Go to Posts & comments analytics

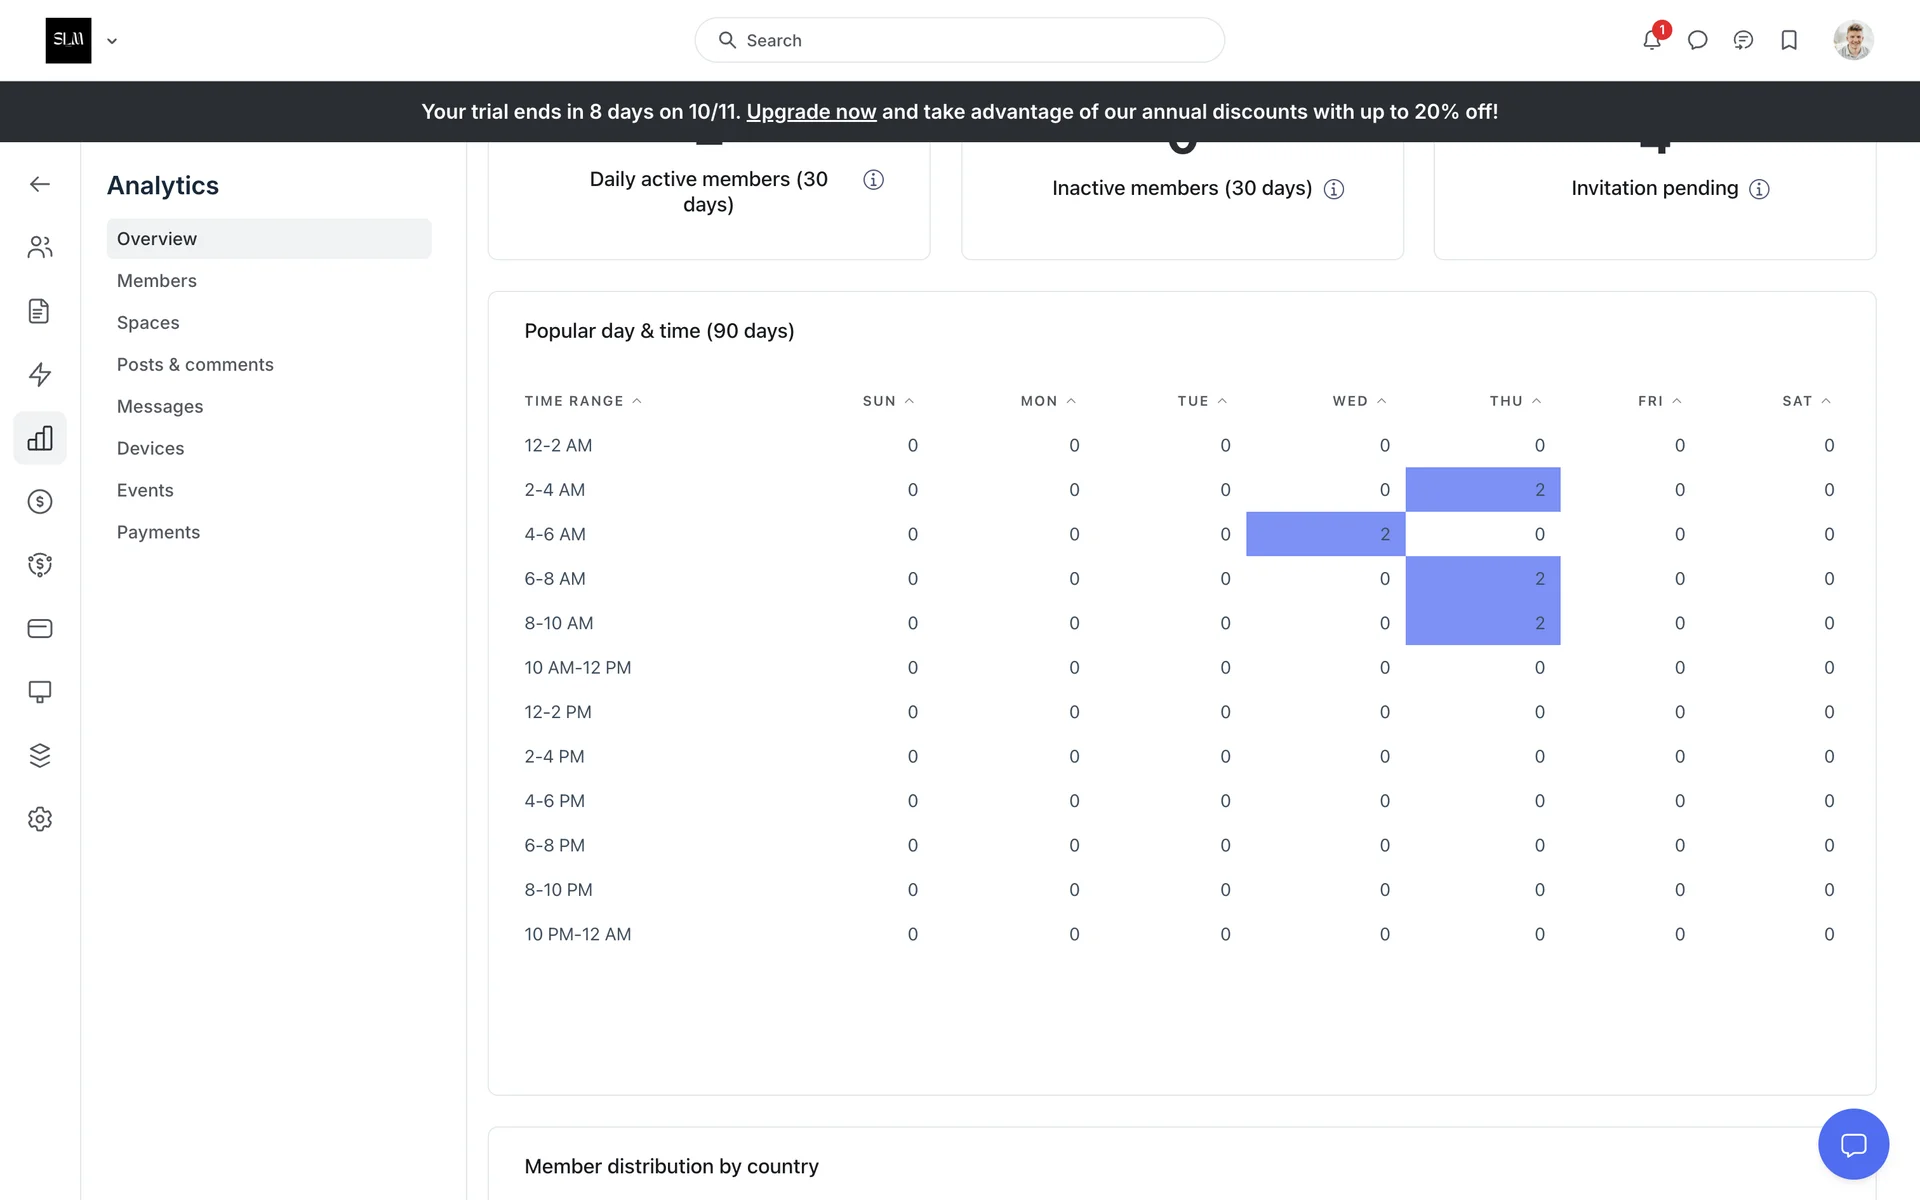coord(195,365)
